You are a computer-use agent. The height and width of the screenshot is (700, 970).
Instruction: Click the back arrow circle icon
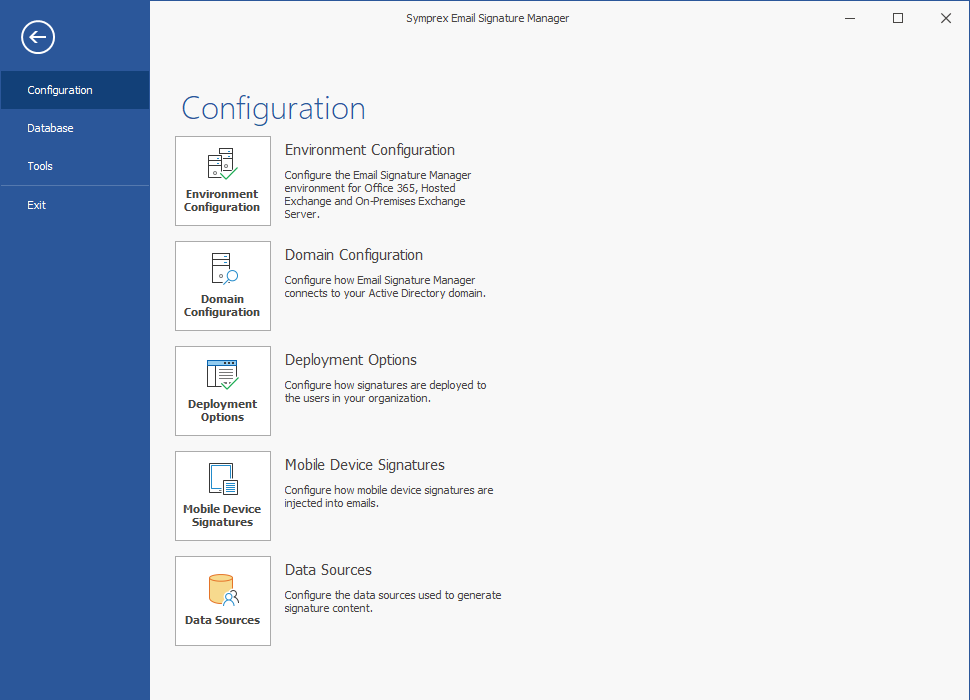coord(38,37)
